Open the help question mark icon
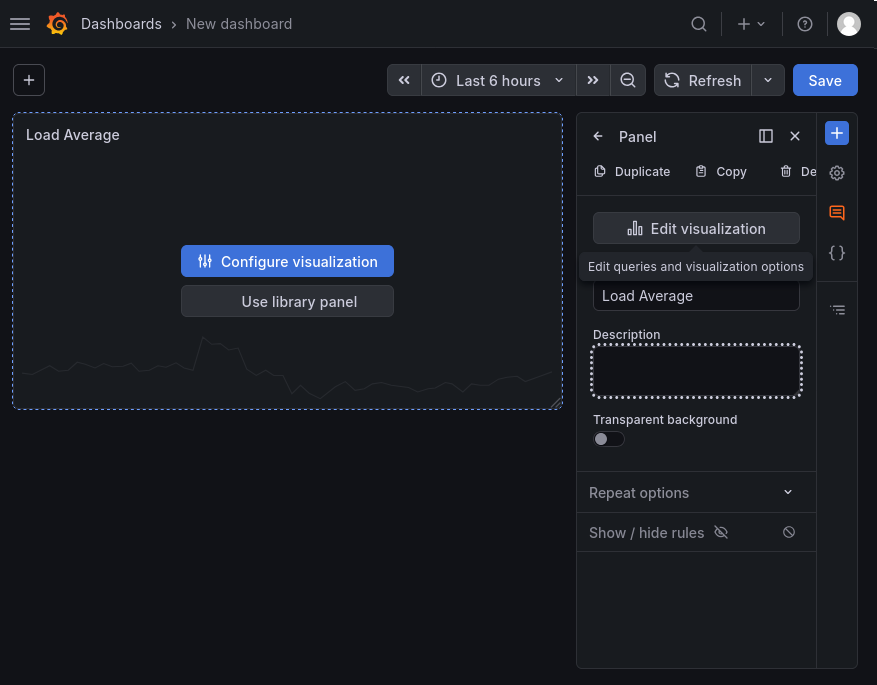 (x=804, y=24)
